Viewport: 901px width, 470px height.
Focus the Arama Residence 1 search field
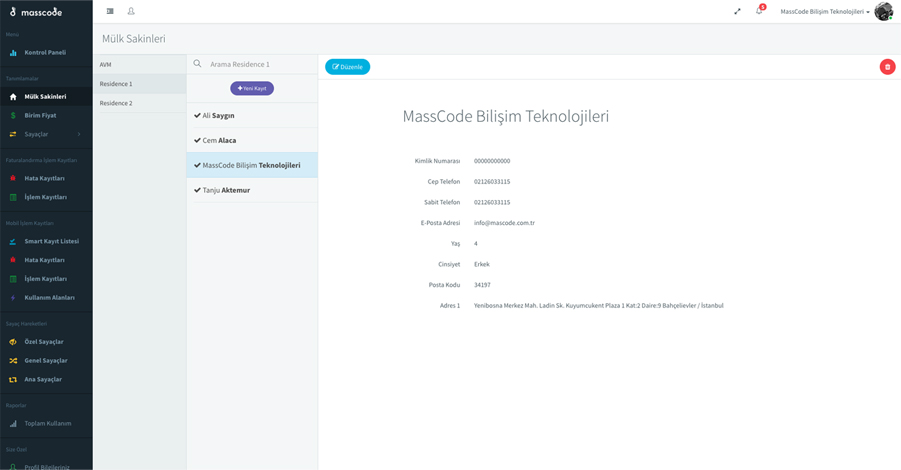pyautogui.click(x=260, y=64)
